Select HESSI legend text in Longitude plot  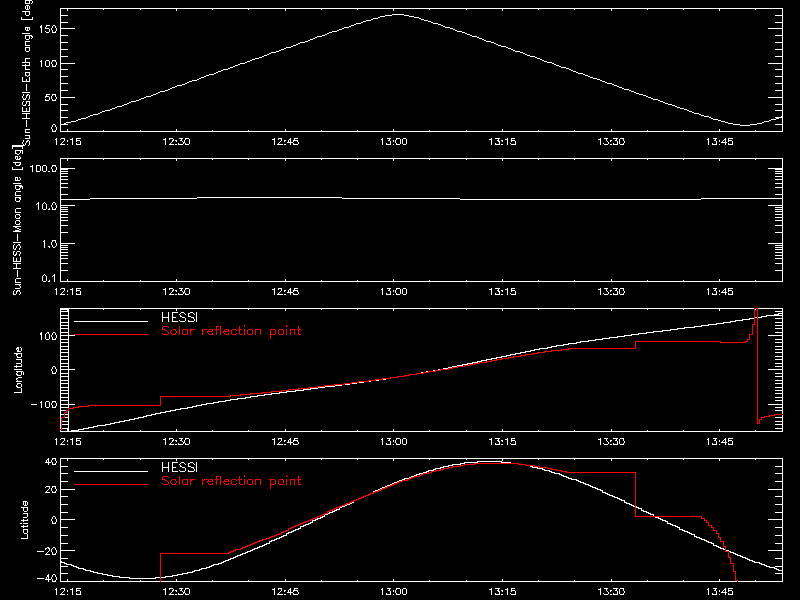click(x=179, y=317)
